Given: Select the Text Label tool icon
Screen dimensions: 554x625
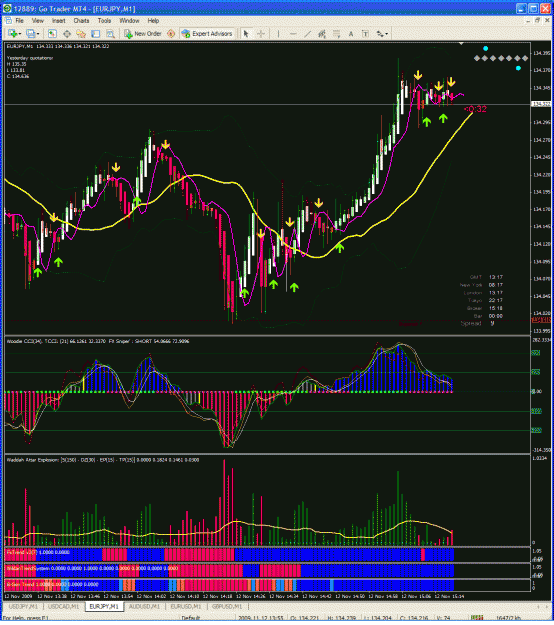Looking at the screenshot, I should pyautogui.click(x=365, y=34).
